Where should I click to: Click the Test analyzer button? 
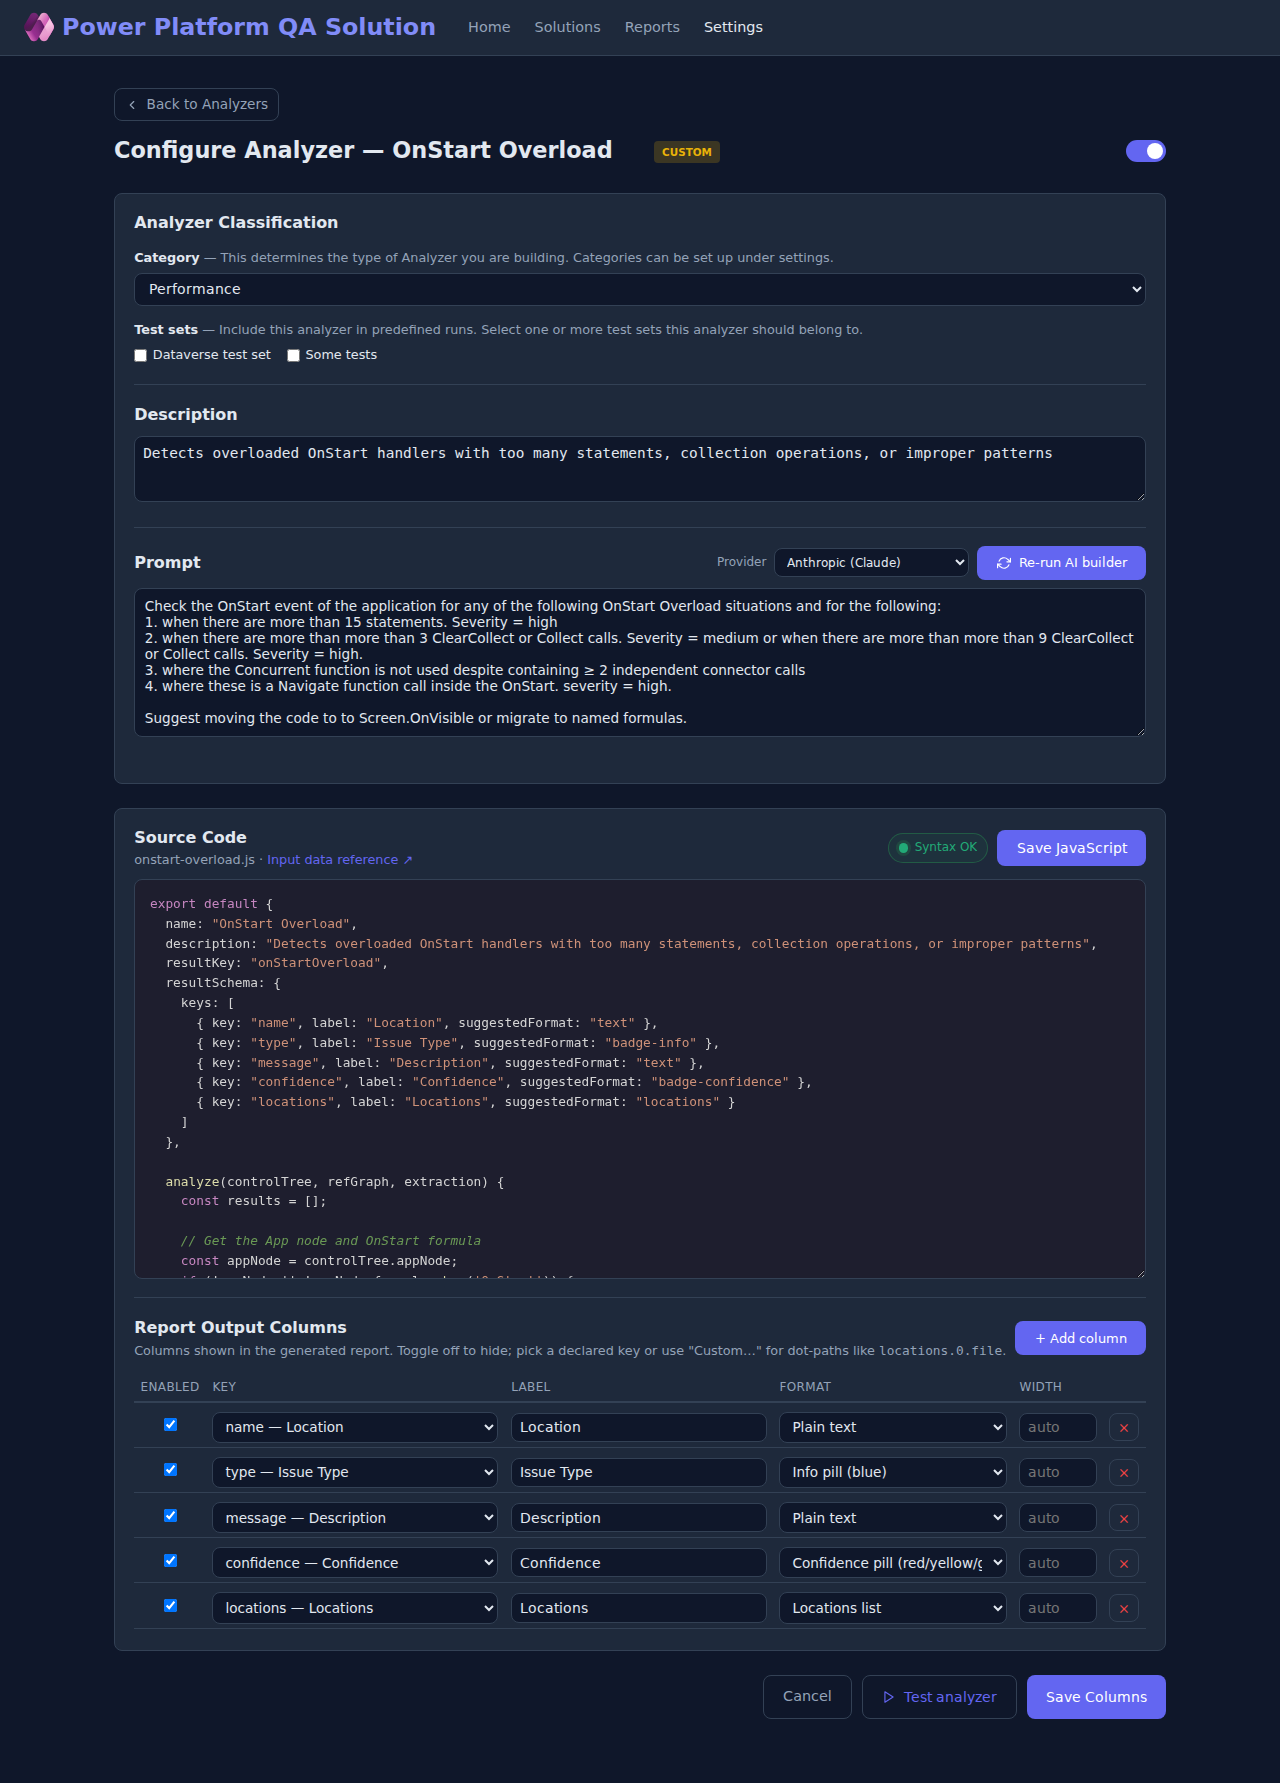(939, 1697)
